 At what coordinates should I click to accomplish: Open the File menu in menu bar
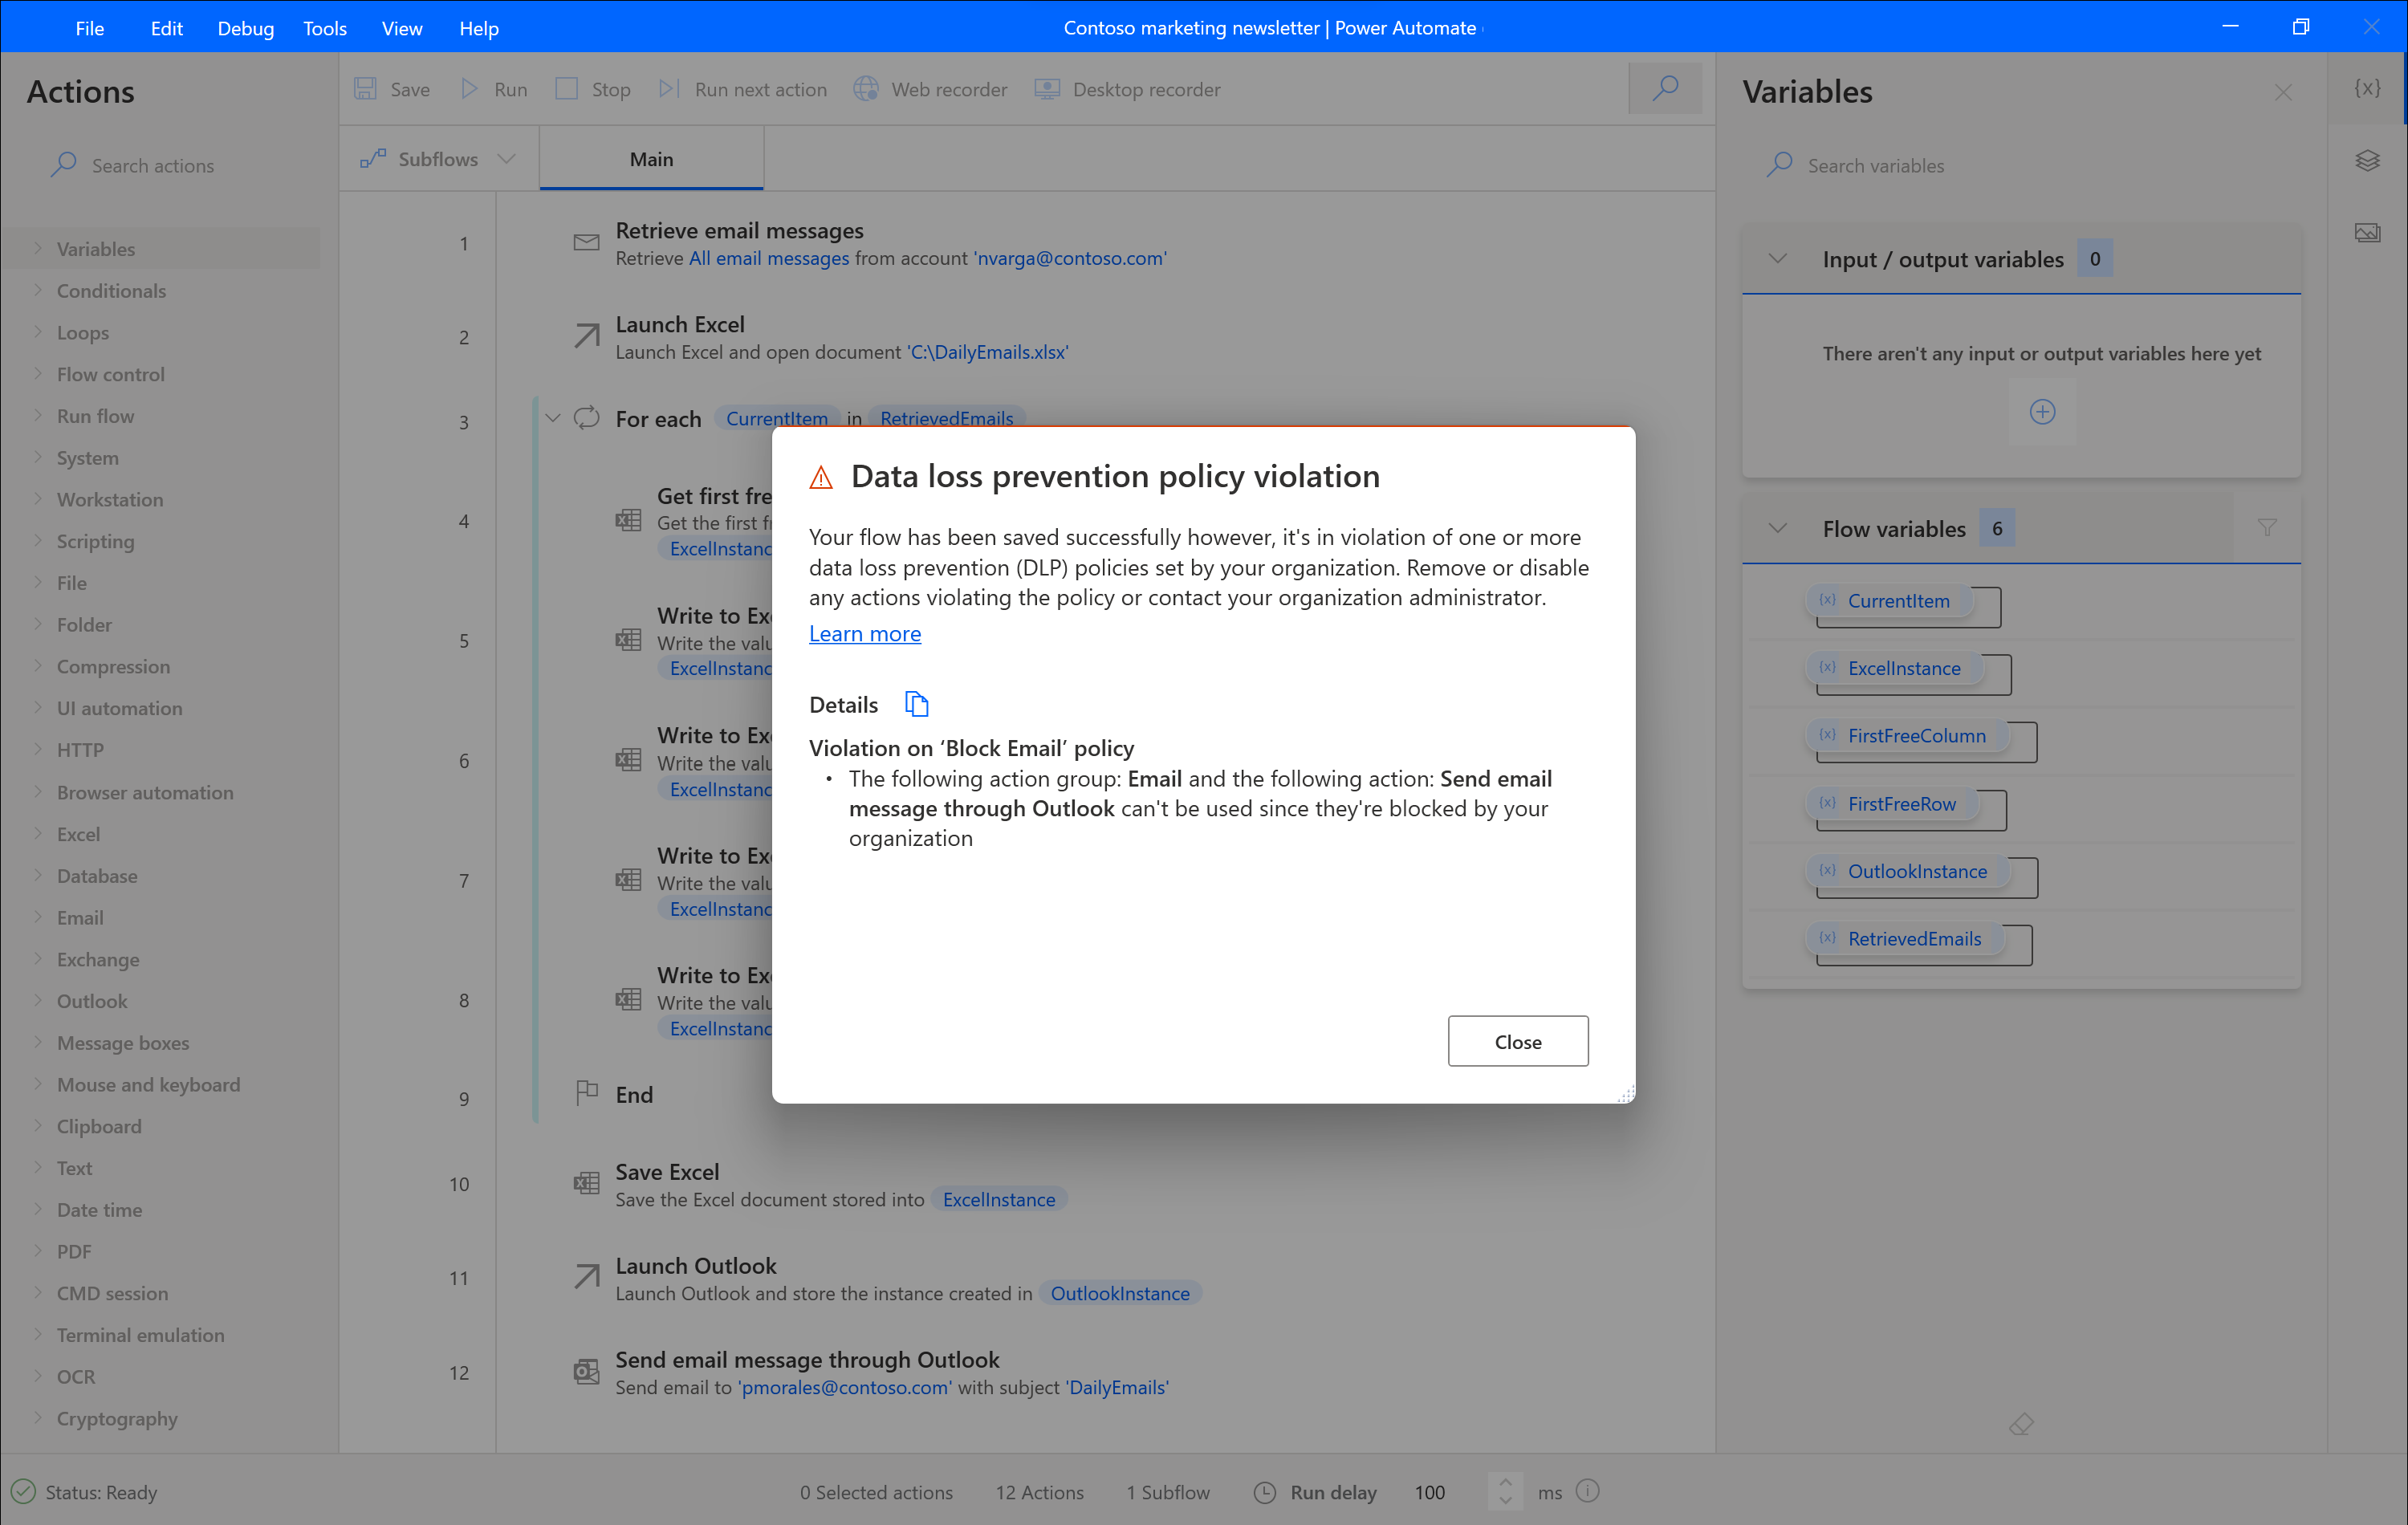coord(92,26)
